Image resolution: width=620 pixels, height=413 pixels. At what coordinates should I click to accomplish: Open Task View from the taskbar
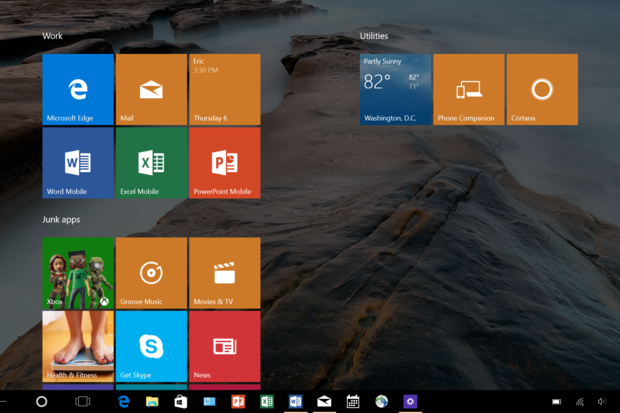pos(83,402)
